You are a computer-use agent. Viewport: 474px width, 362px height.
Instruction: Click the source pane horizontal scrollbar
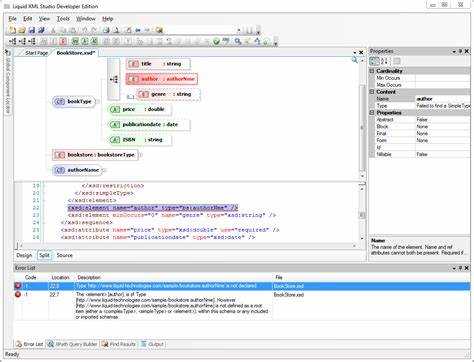[187, 246]
